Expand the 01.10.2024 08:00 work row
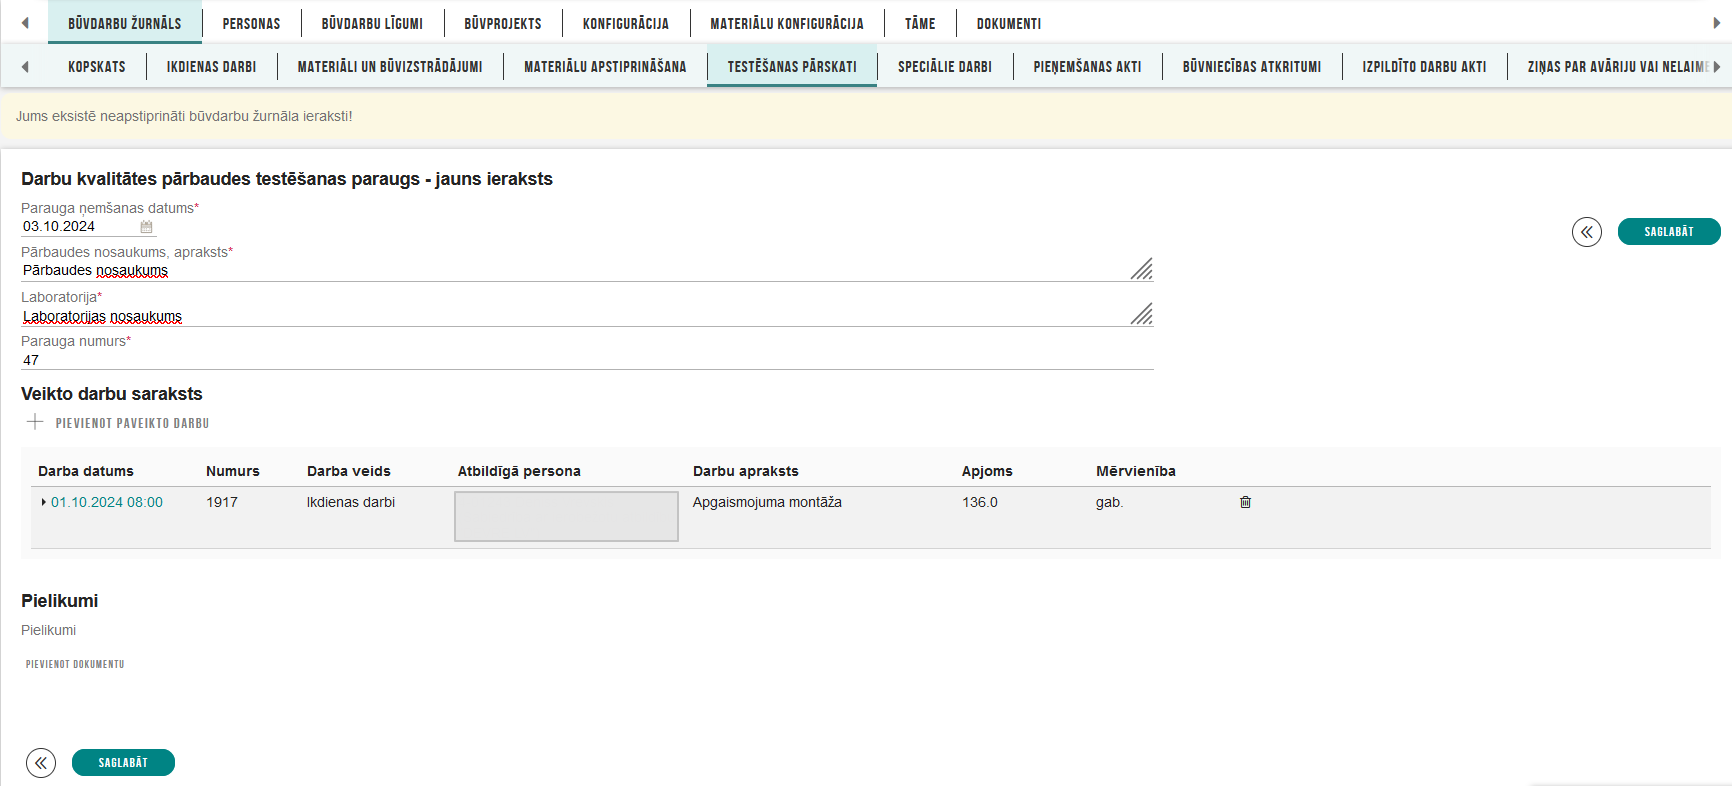This screenshot has width=1732, height=786. [x=43, y=502]
